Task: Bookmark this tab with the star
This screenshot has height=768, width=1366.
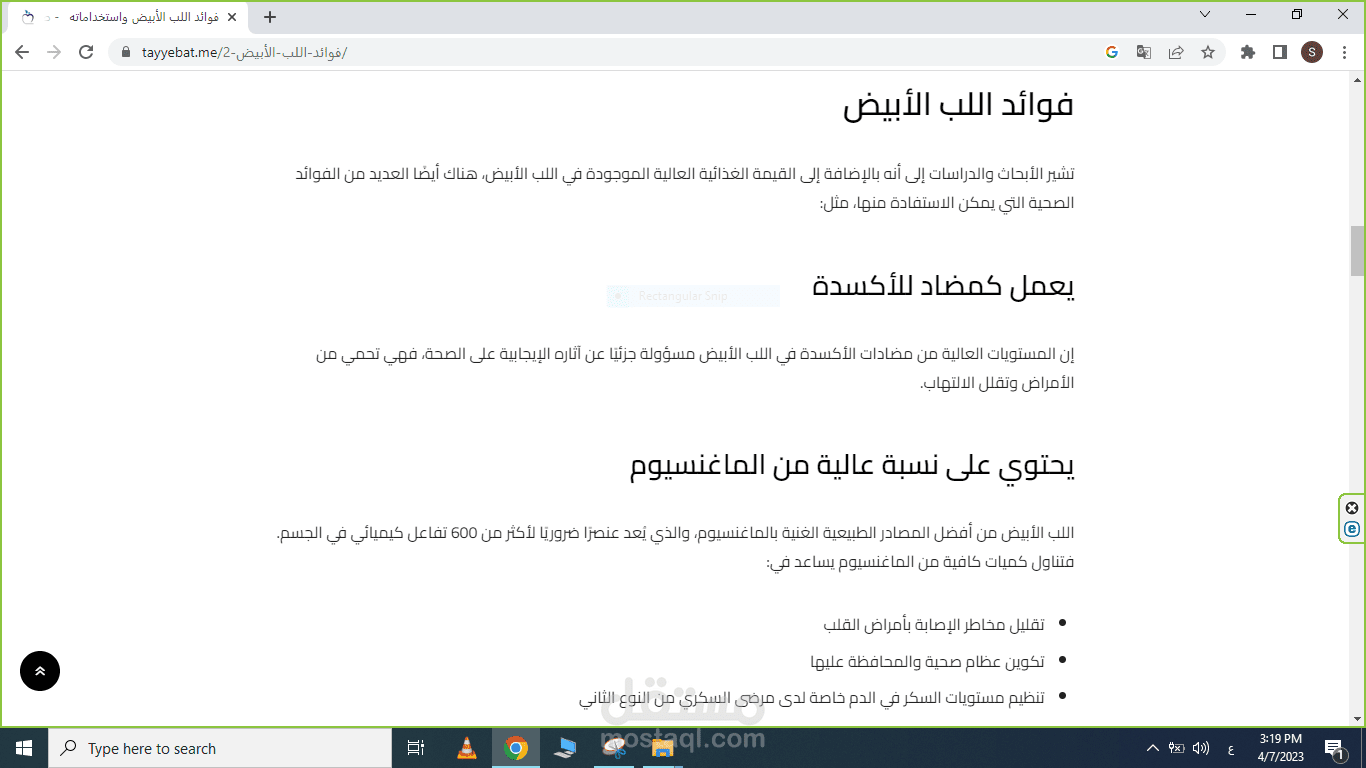Action: (1208, 52)
